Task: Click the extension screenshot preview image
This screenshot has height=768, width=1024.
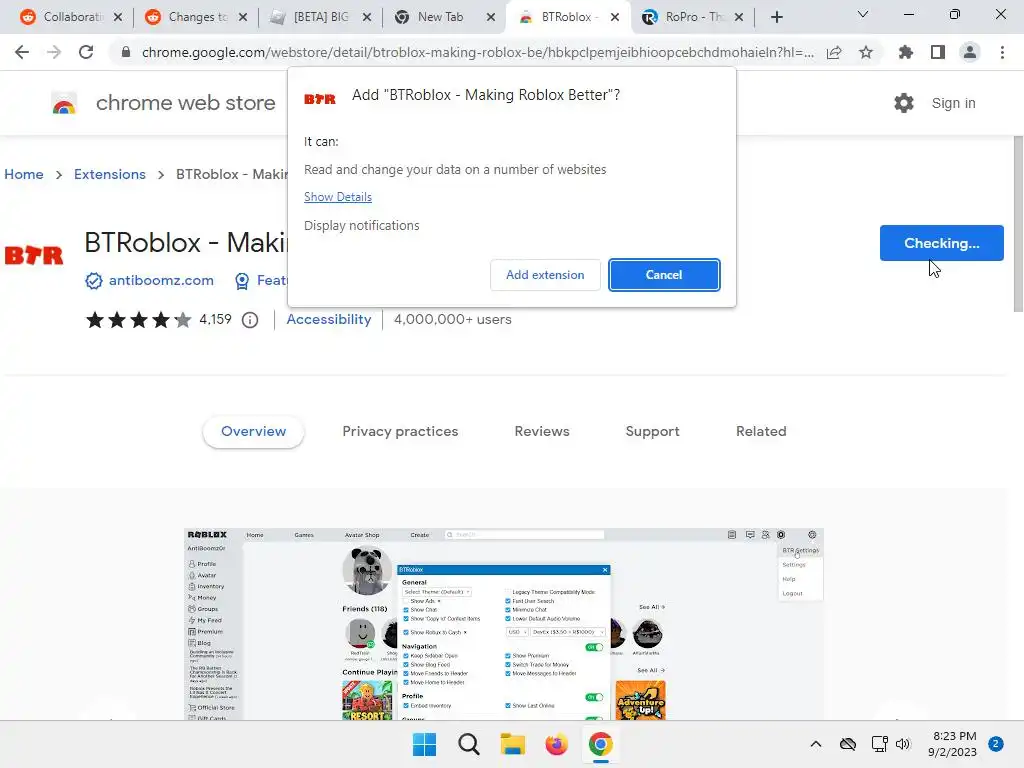Action: [504, 624]
